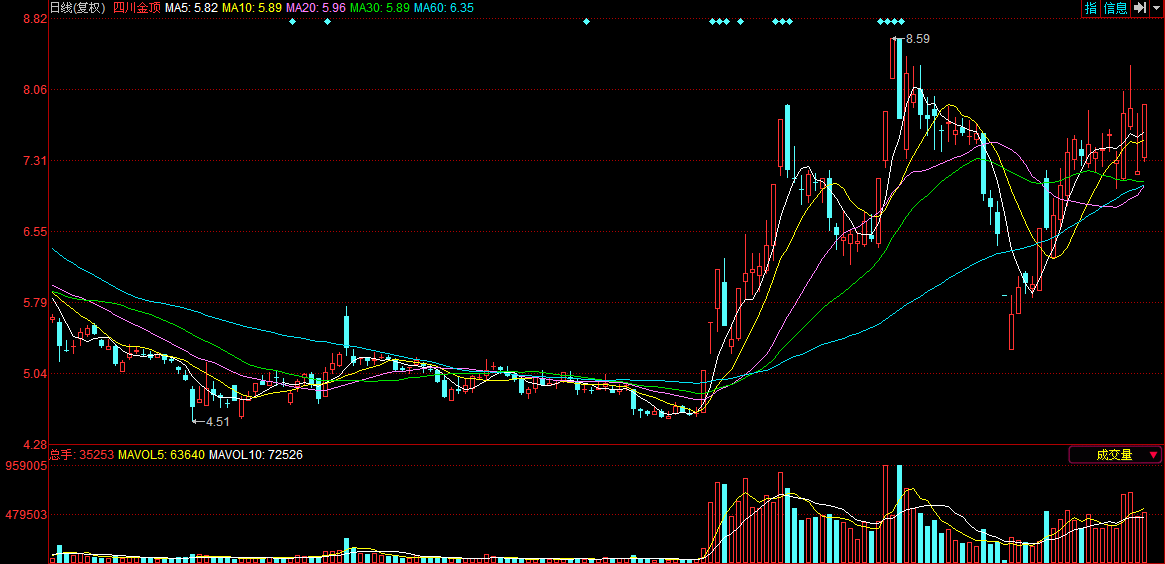
Task: Open the 成交量 indicator dropdown
Action: [1114, 455]
